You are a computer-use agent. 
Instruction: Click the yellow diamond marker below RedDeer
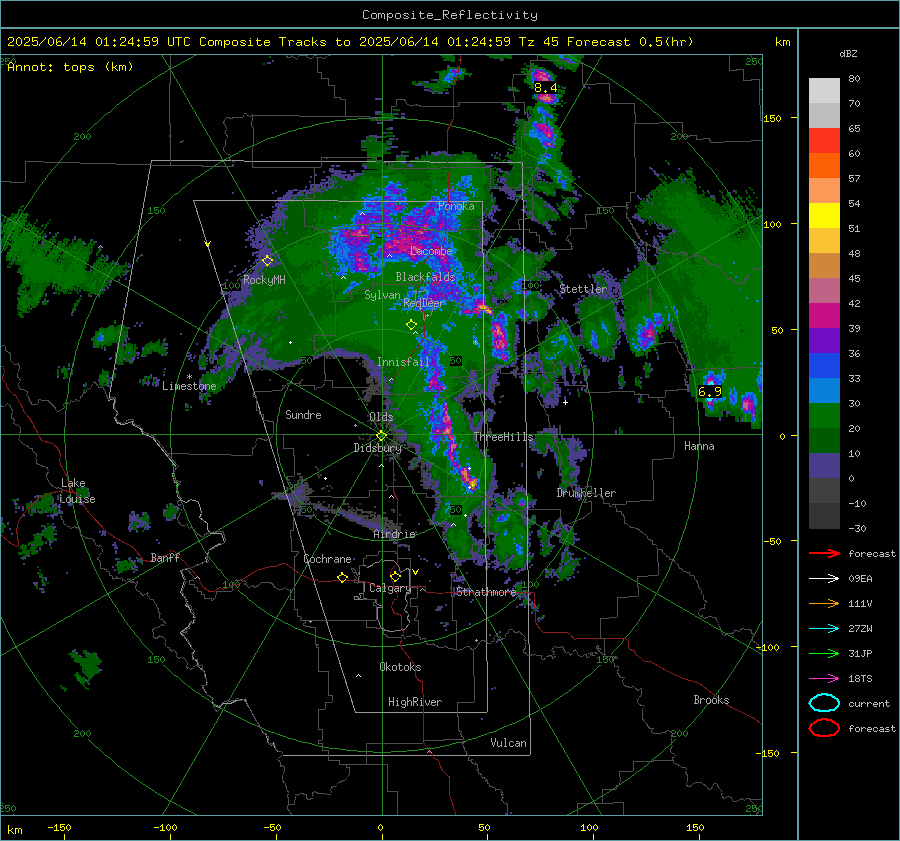click(412, 325)
